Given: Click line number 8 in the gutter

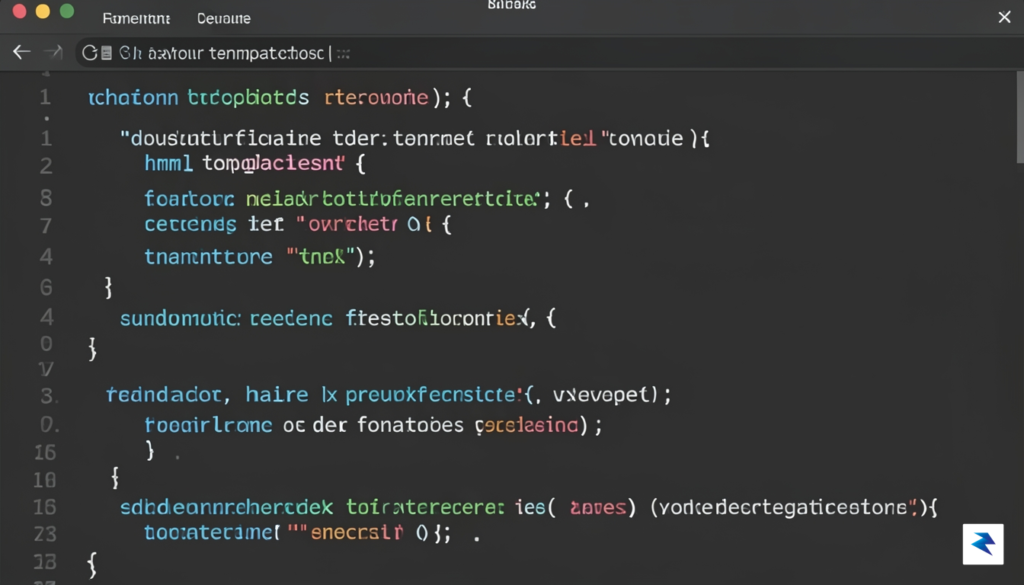Looking at the screenshot, I should [x=46, y=198].
